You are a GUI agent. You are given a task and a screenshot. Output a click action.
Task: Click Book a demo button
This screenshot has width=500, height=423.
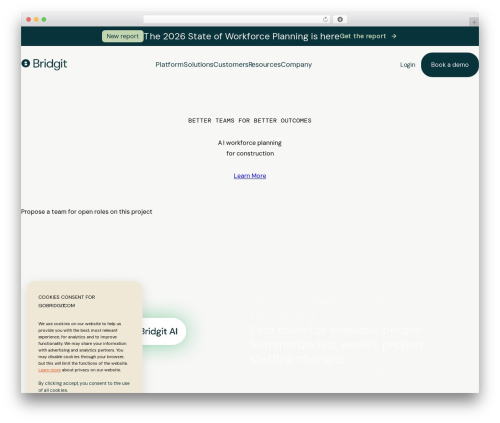tap(450, 65)
